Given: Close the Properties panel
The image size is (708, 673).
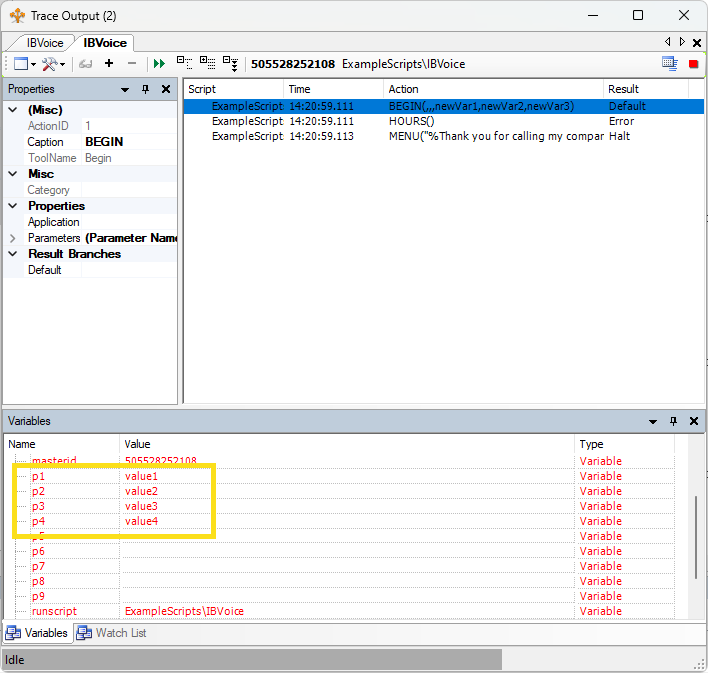Looking at the screenshot, I should pyautogui.click(x=166, y=89).
